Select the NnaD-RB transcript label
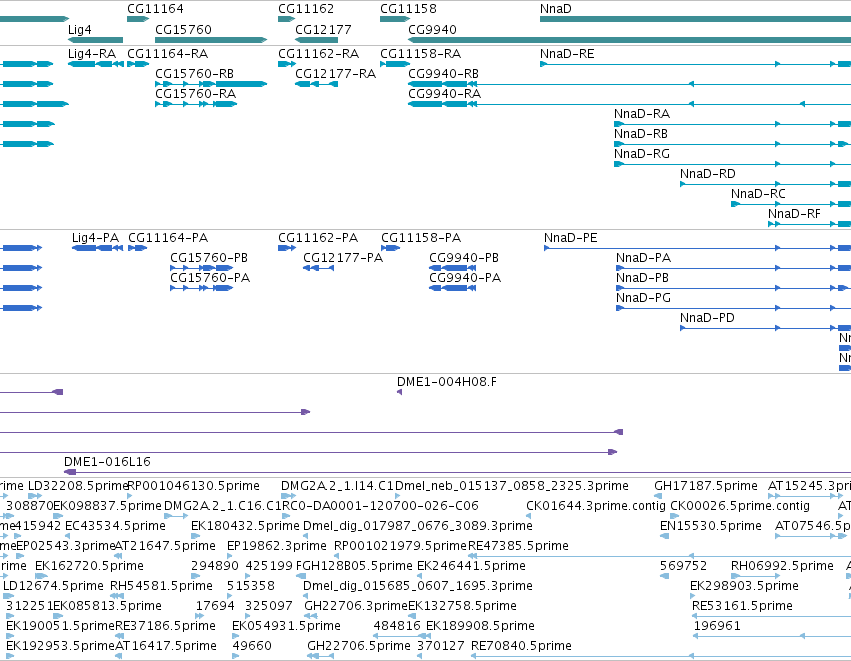 coord(641,134)
